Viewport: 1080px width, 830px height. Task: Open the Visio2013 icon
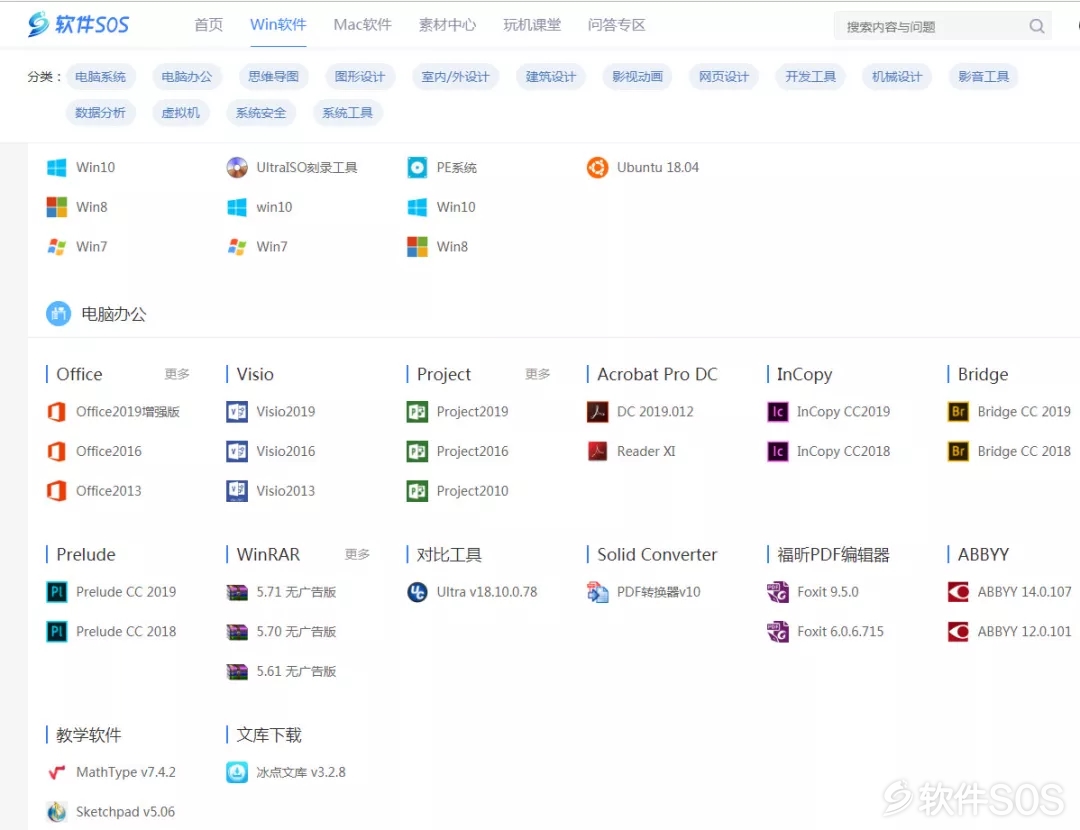237,491
